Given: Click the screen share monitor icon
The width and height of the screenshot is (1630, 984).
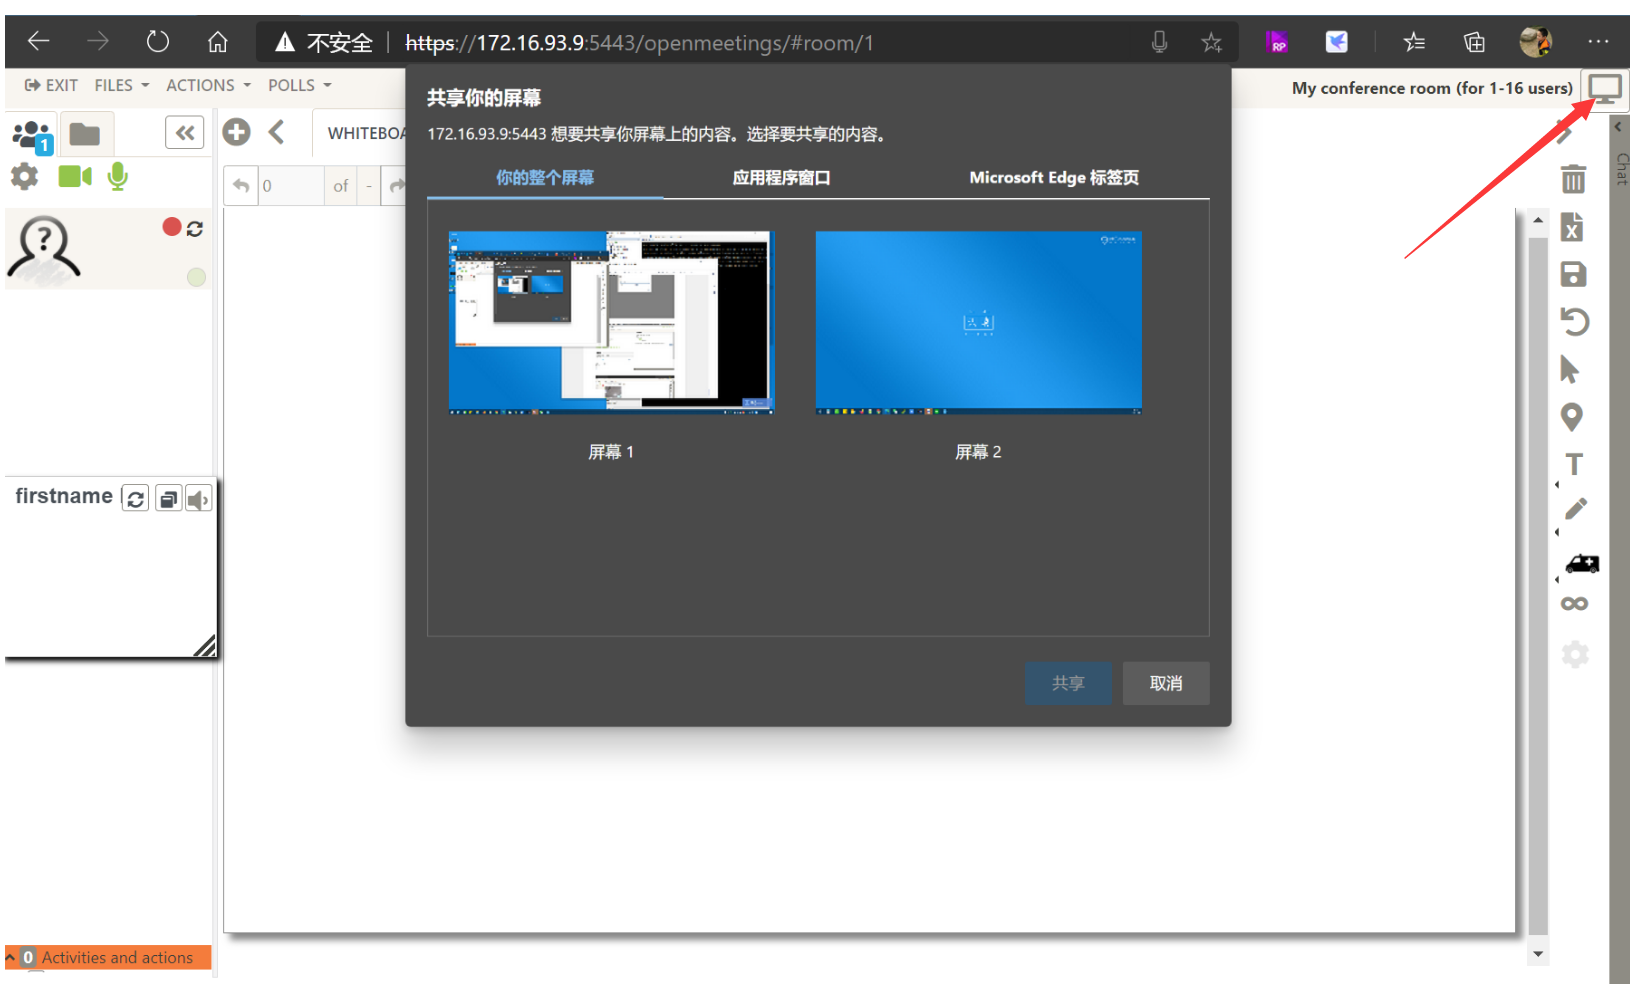Looking at the screenshot, I should click(x=1604, y=89).
